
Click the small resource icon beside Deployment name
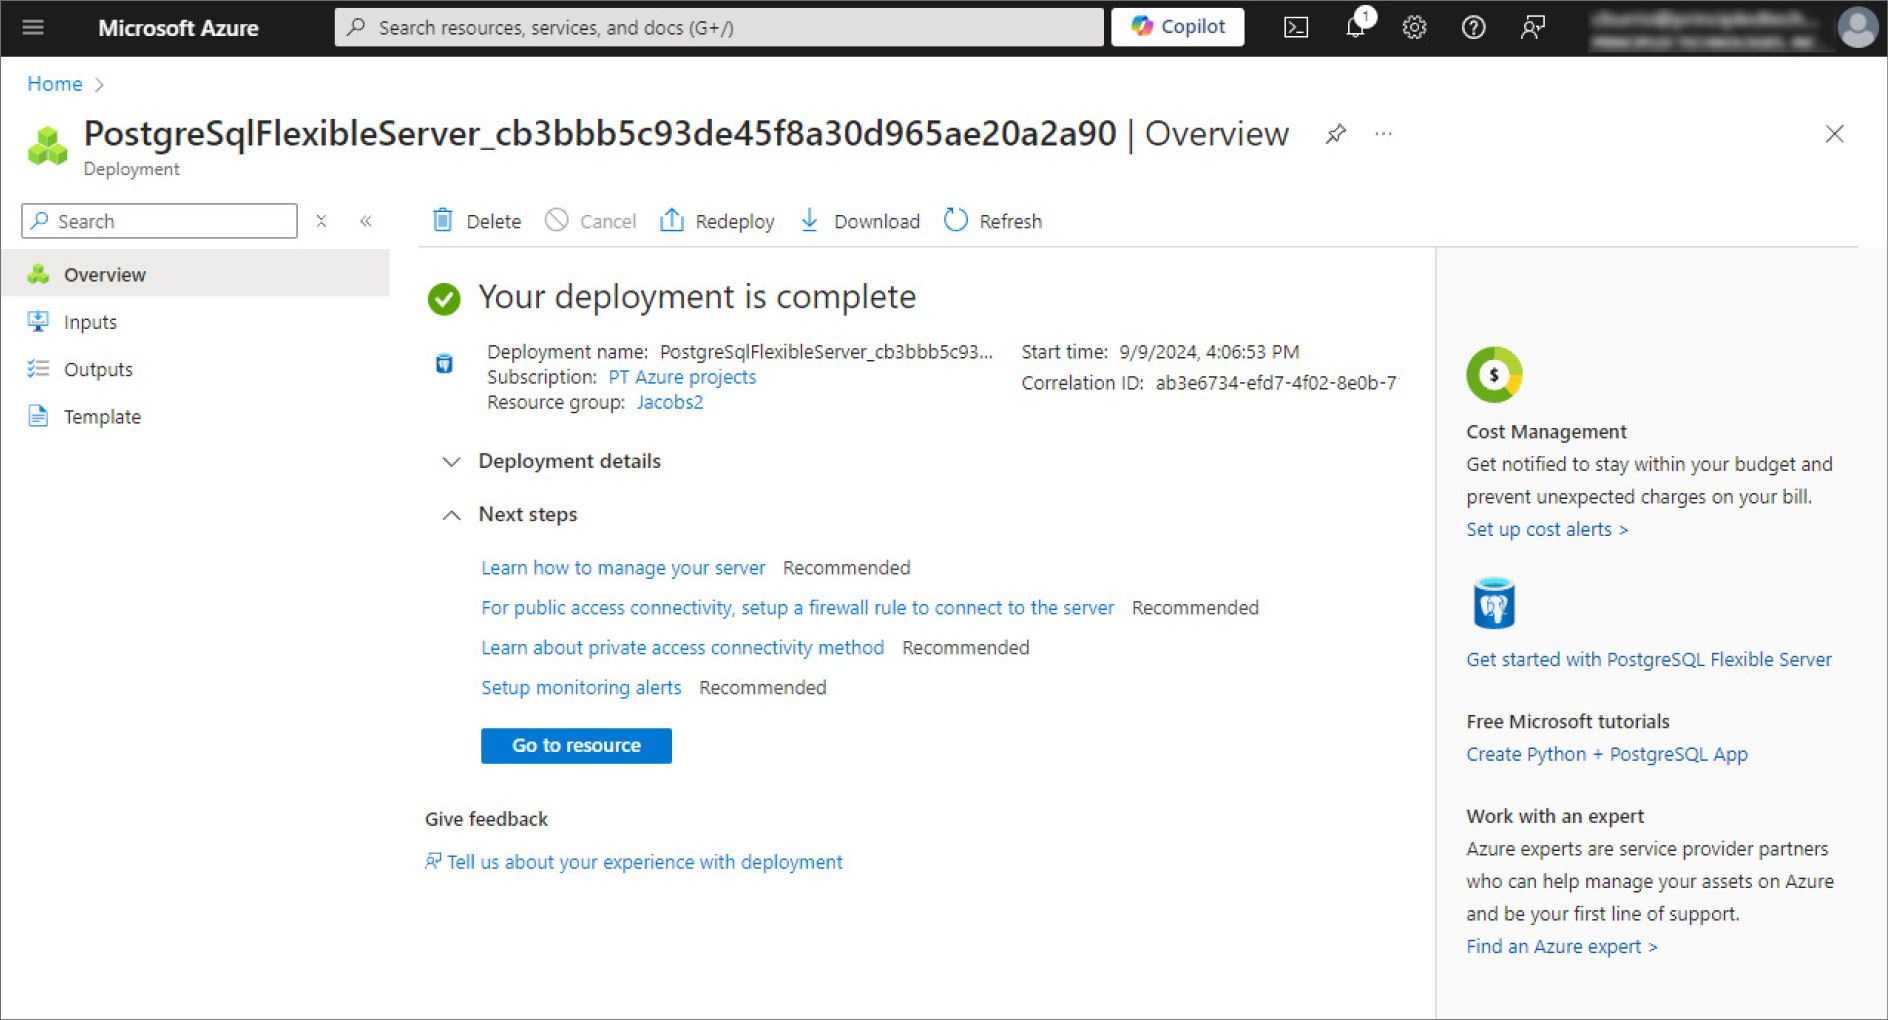point(444,364)
